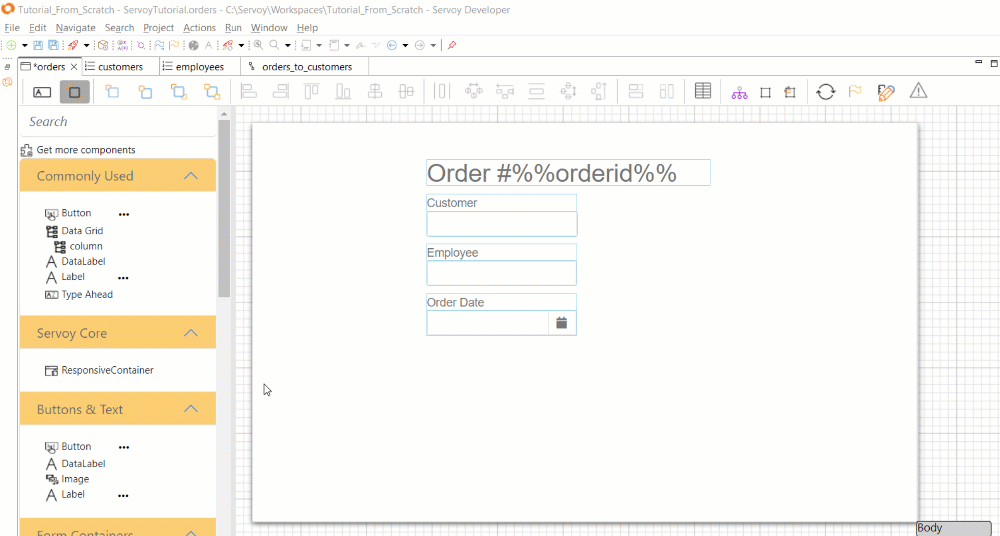
Task: Click the form hierarchy icon in toolbar
Action: [x=739, y=92]
